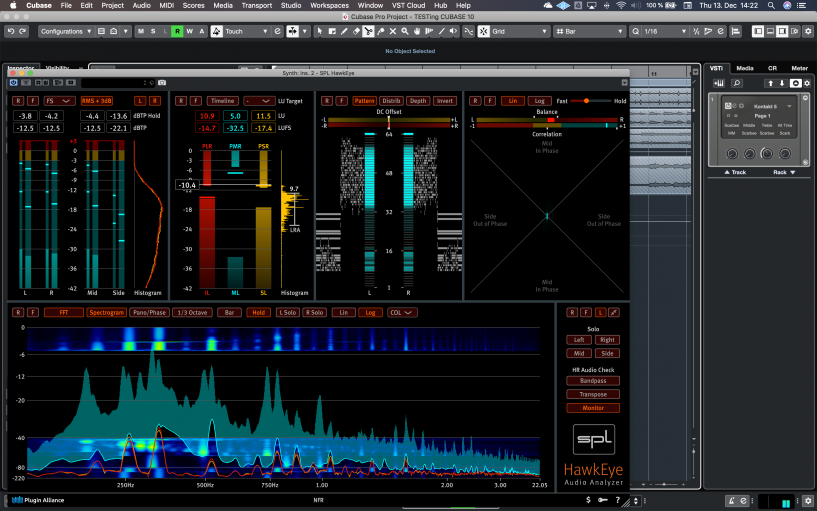
Task: Click the Snap to Zero Crossing icon
Action: [x=468, y=31]
